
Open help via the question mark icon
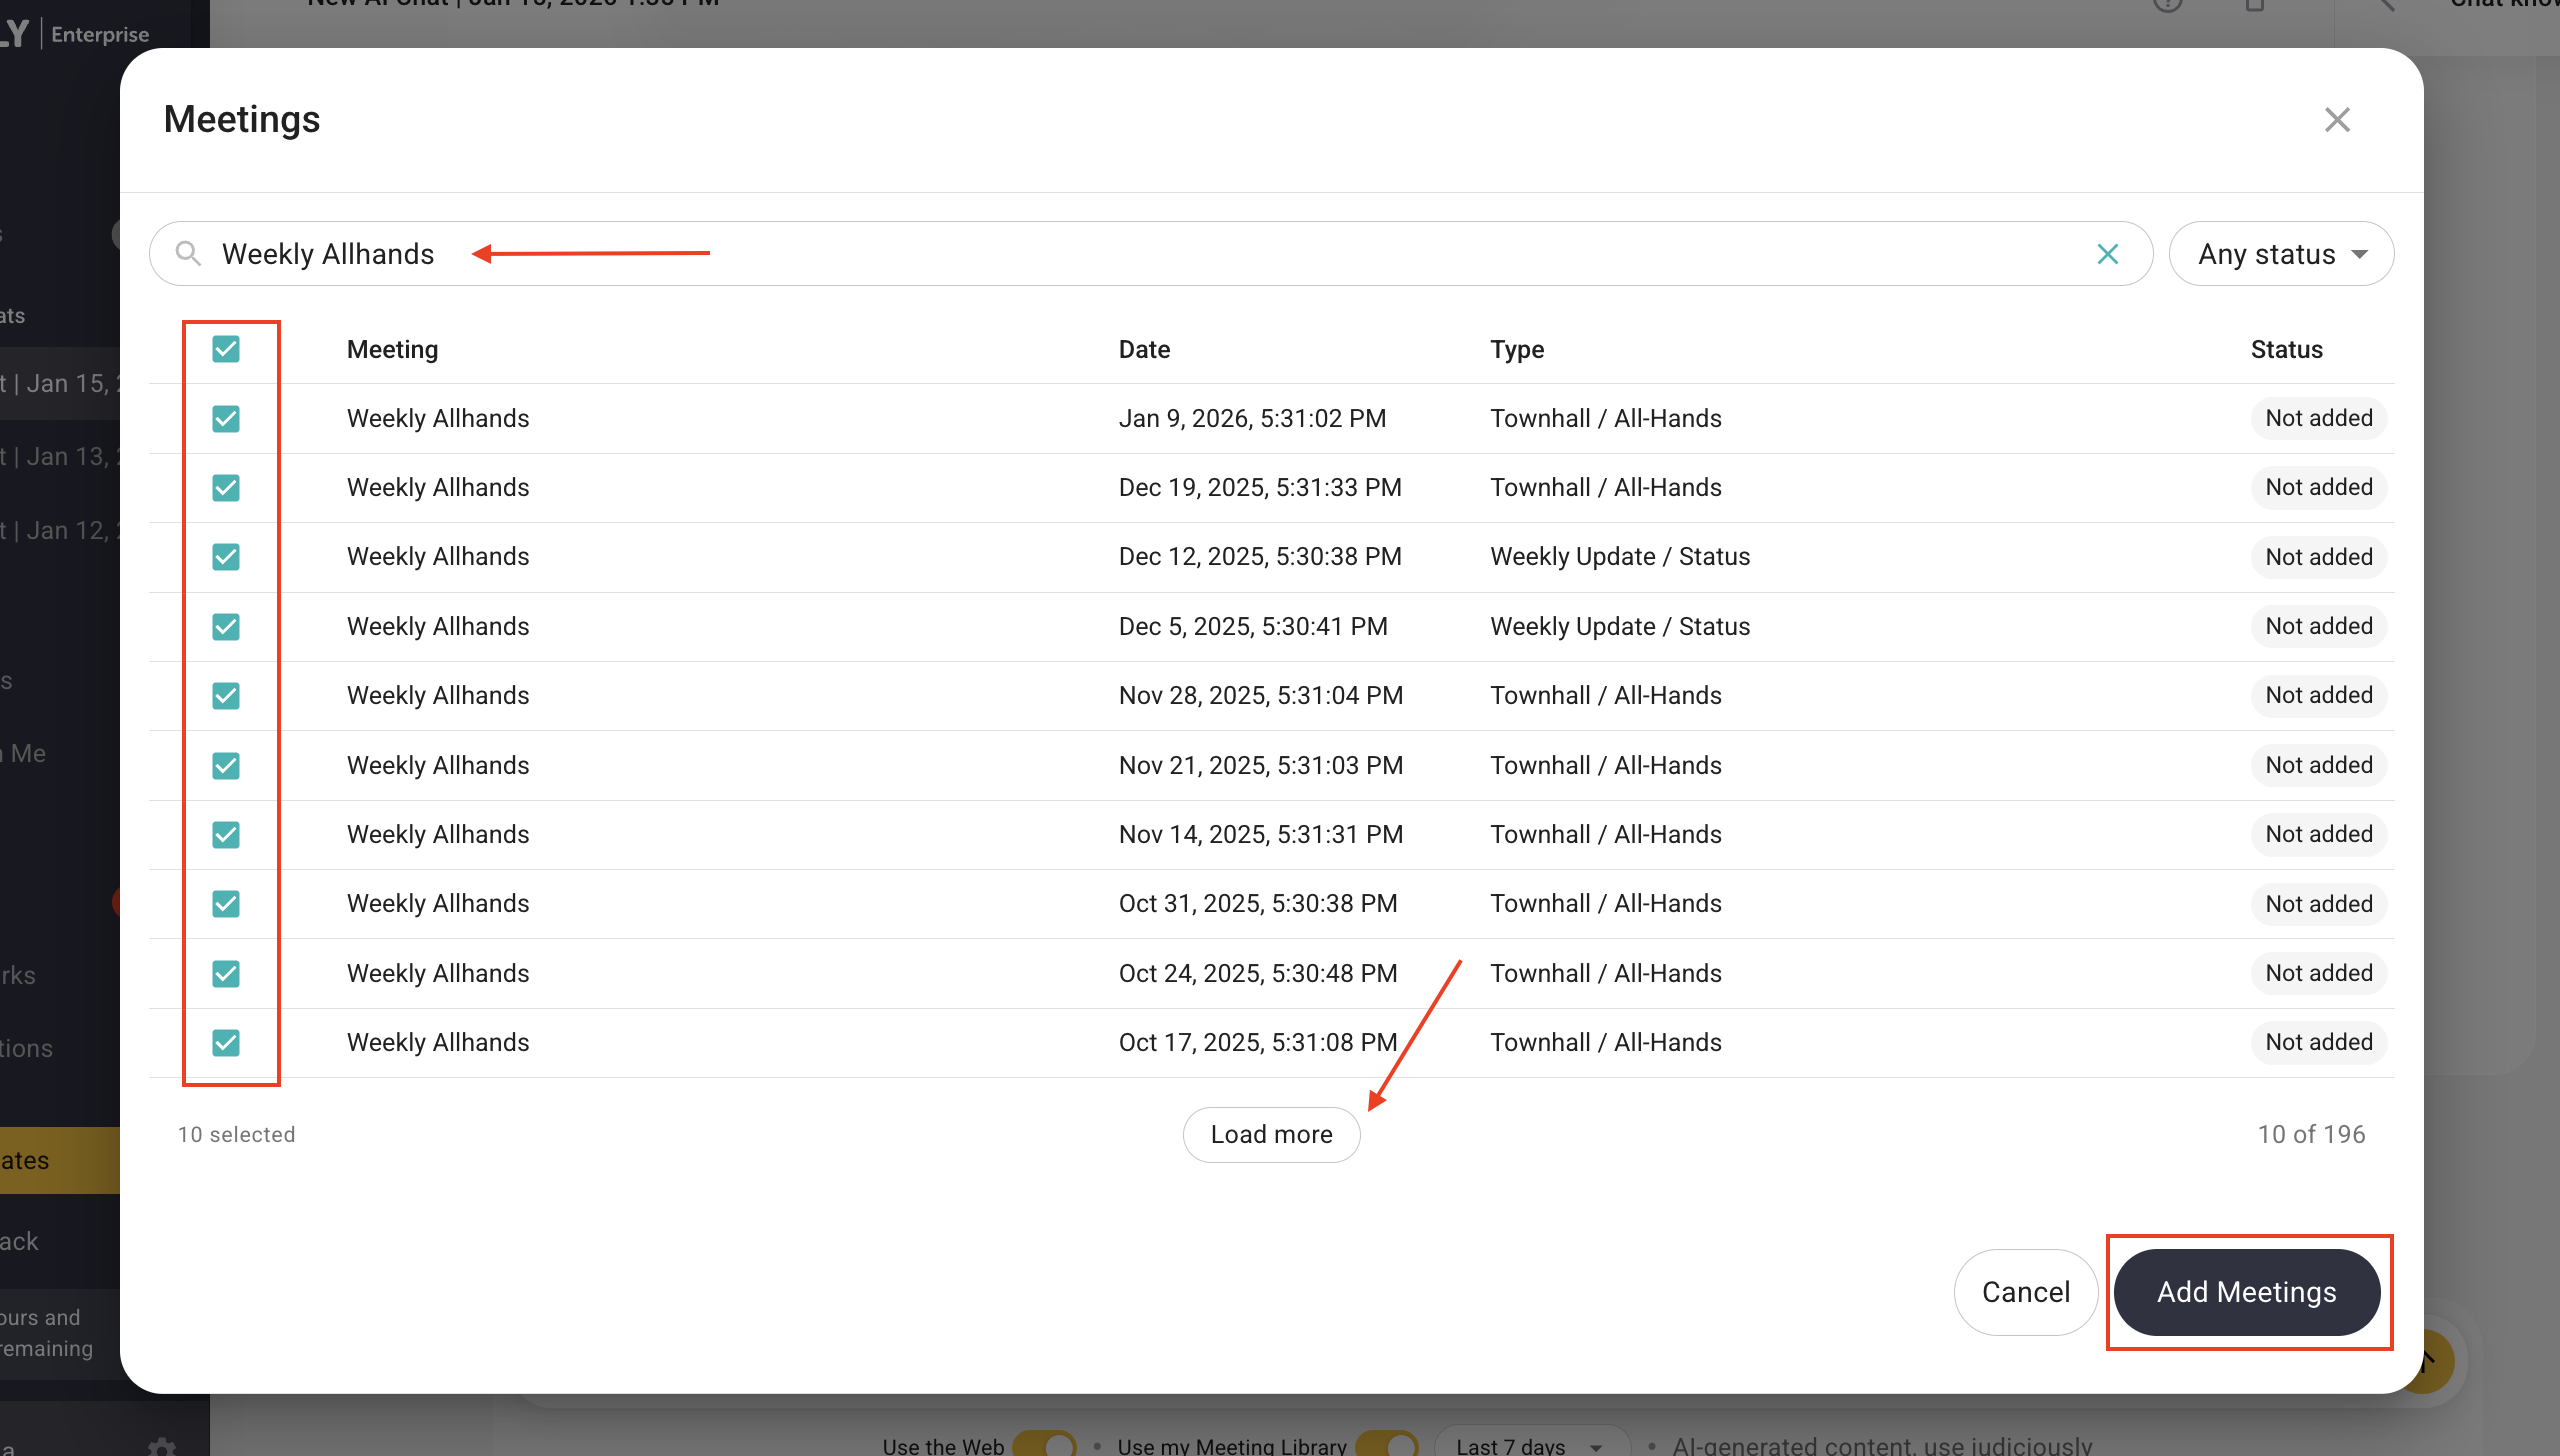pyautogui.click(x=2168, y=6)
